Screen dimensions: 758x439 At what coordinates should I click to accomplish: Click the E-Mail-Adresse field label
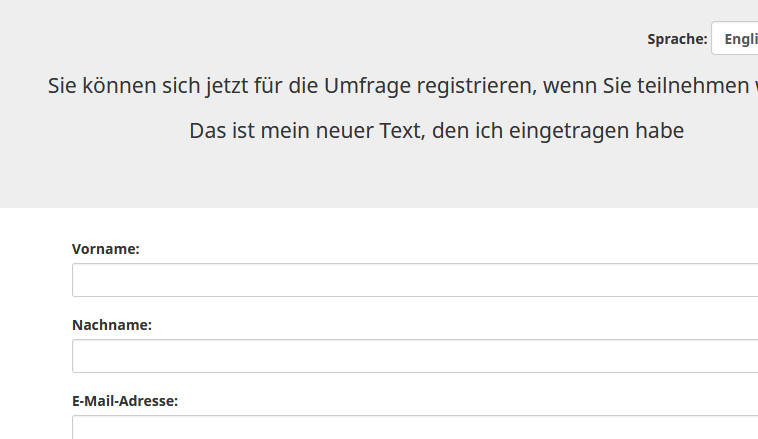click(x=125, y=401)
